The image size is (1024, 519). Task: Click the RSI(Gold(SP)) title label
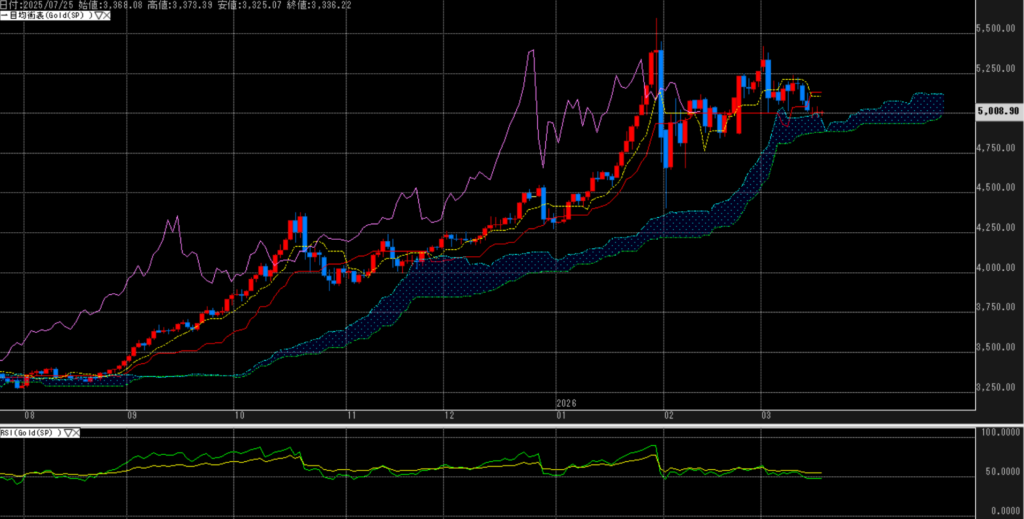[x=29, y=432]
